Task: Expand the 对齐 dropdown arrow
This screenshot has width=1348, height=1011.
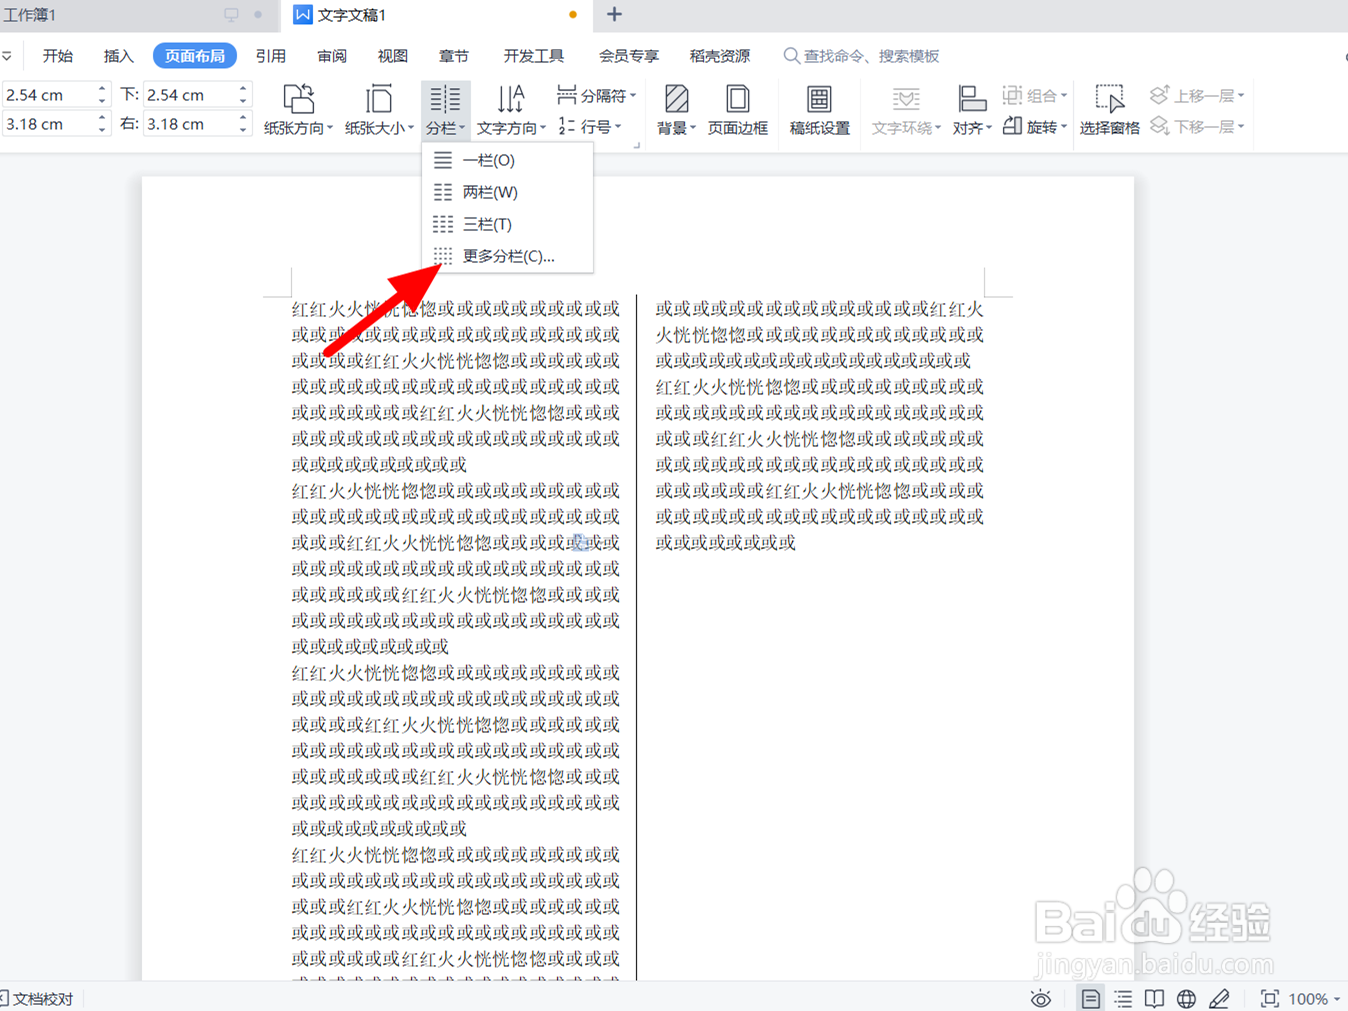Action: click(988, 128)
